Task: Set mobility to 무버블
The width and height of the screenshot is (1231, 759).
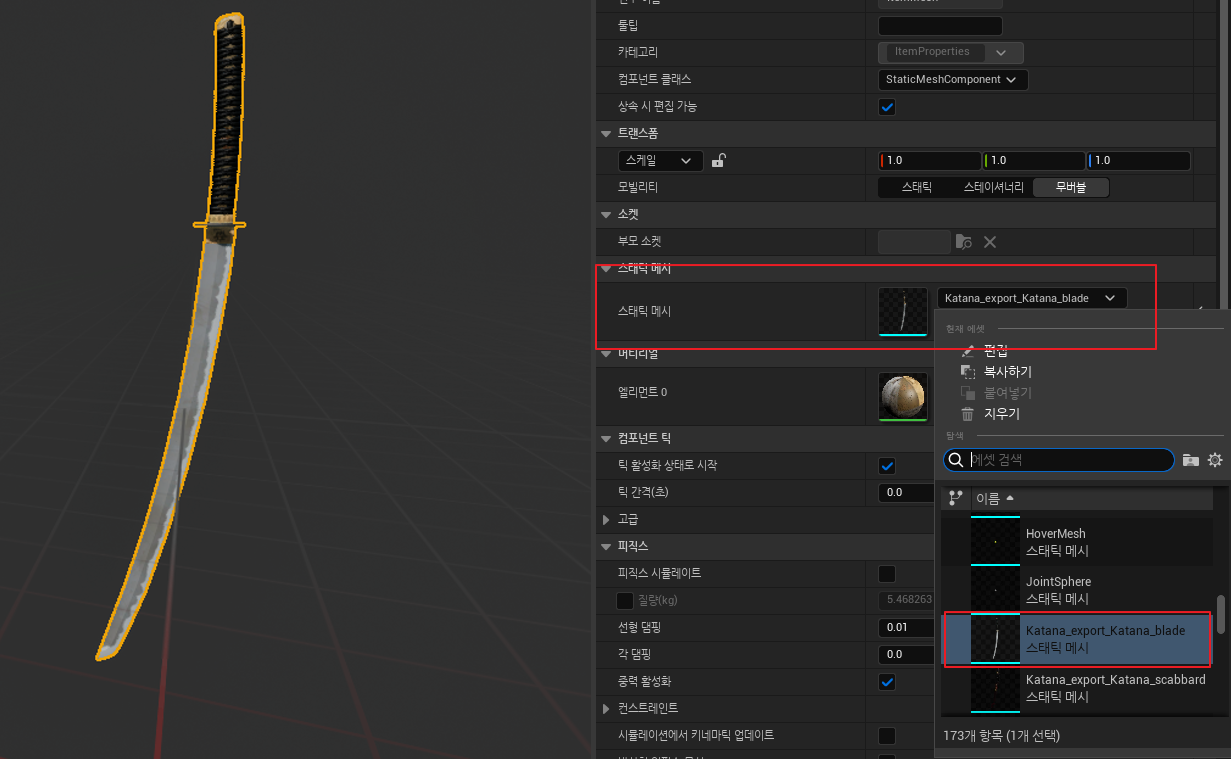Action: coord(1071,187)
